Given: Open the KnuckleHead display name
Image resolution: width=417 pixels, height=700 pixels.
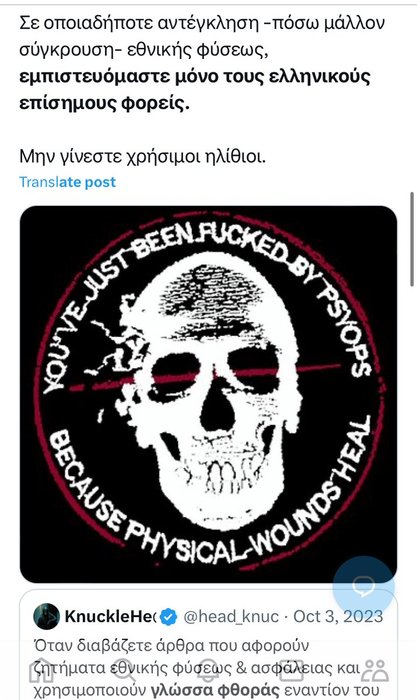Looking at the screenshot, I should (x=110, y=617).
